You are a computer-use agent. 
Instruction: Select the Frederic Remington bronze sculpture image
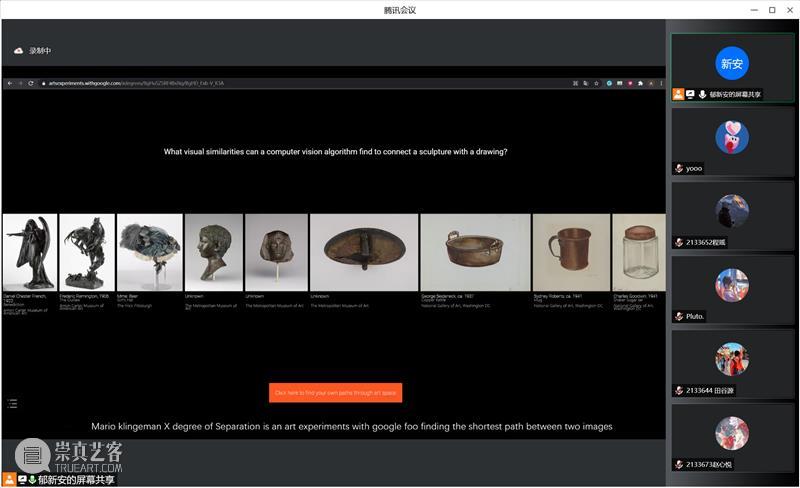(87, 252)
